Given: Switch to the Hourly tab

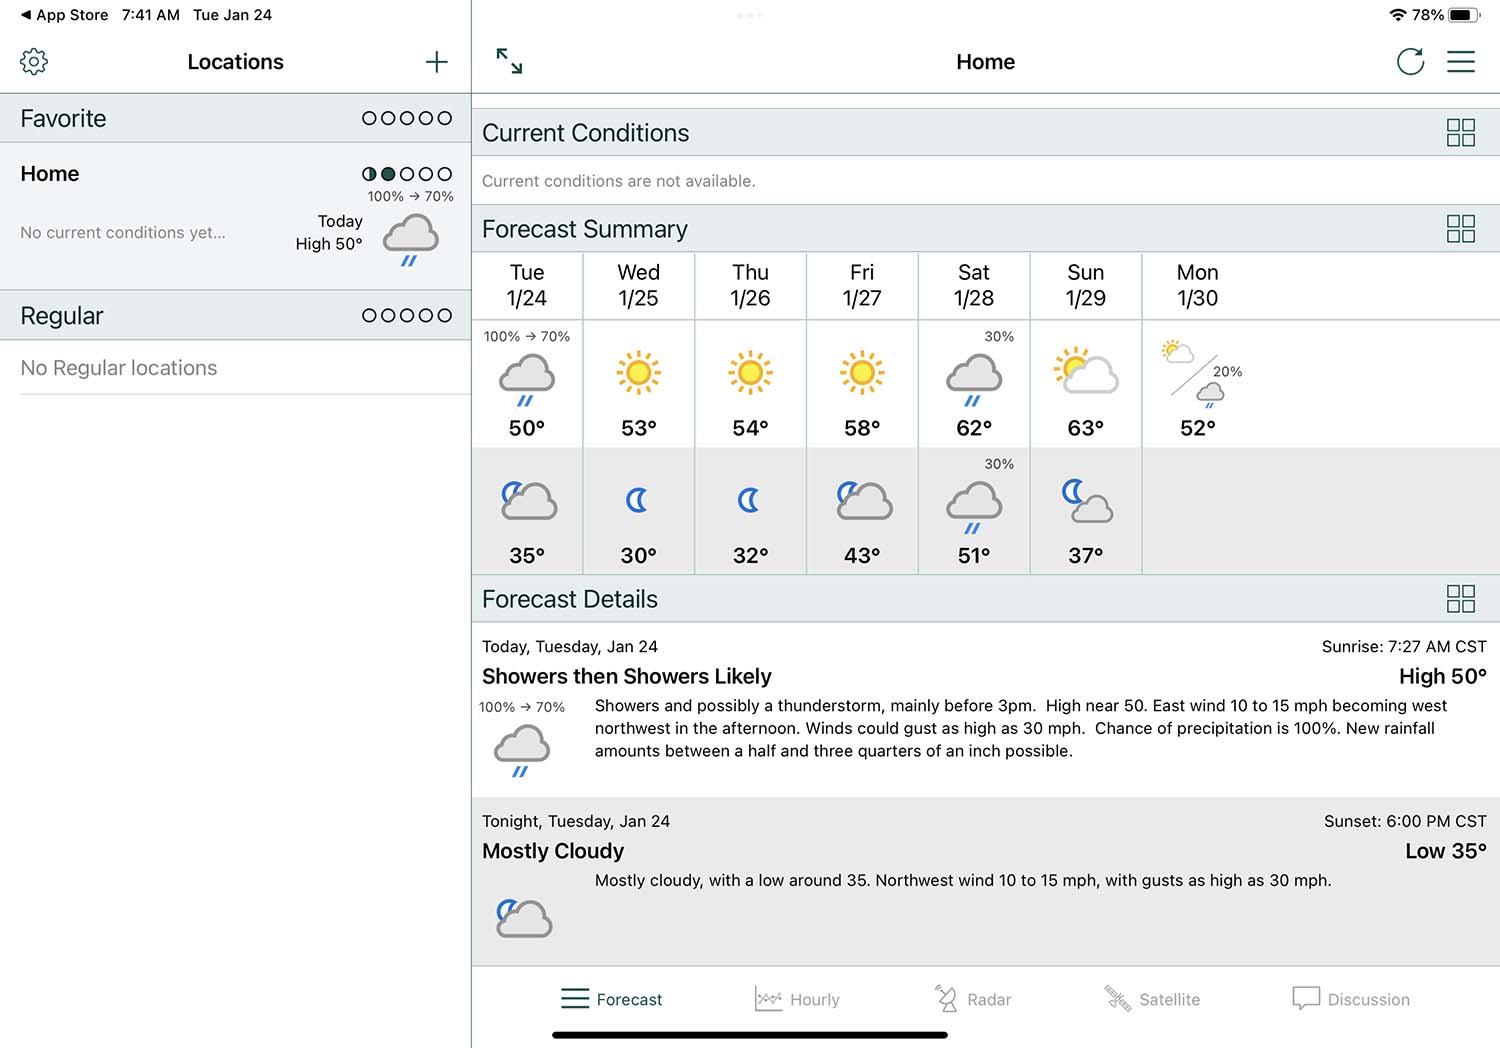Looking at the screenshot, I should click(x=797, y=999).
